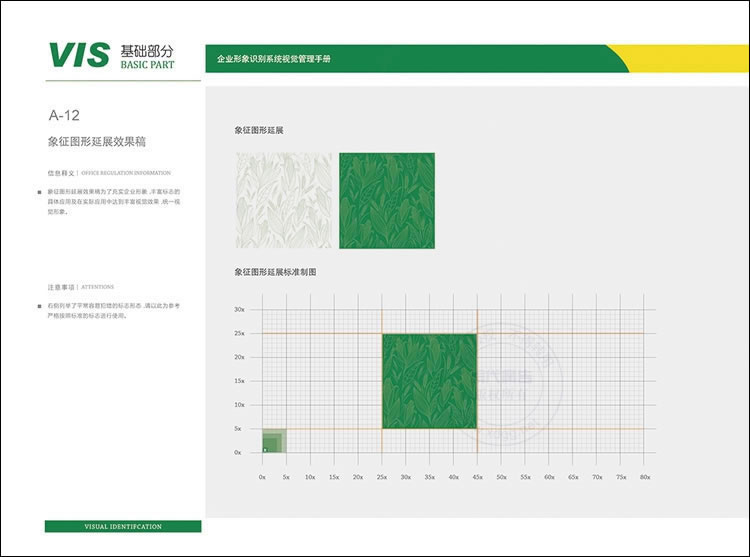Click the 30x label on vertical axis
This screenshot has height=557, width=750.
click(x=239, y=309)
